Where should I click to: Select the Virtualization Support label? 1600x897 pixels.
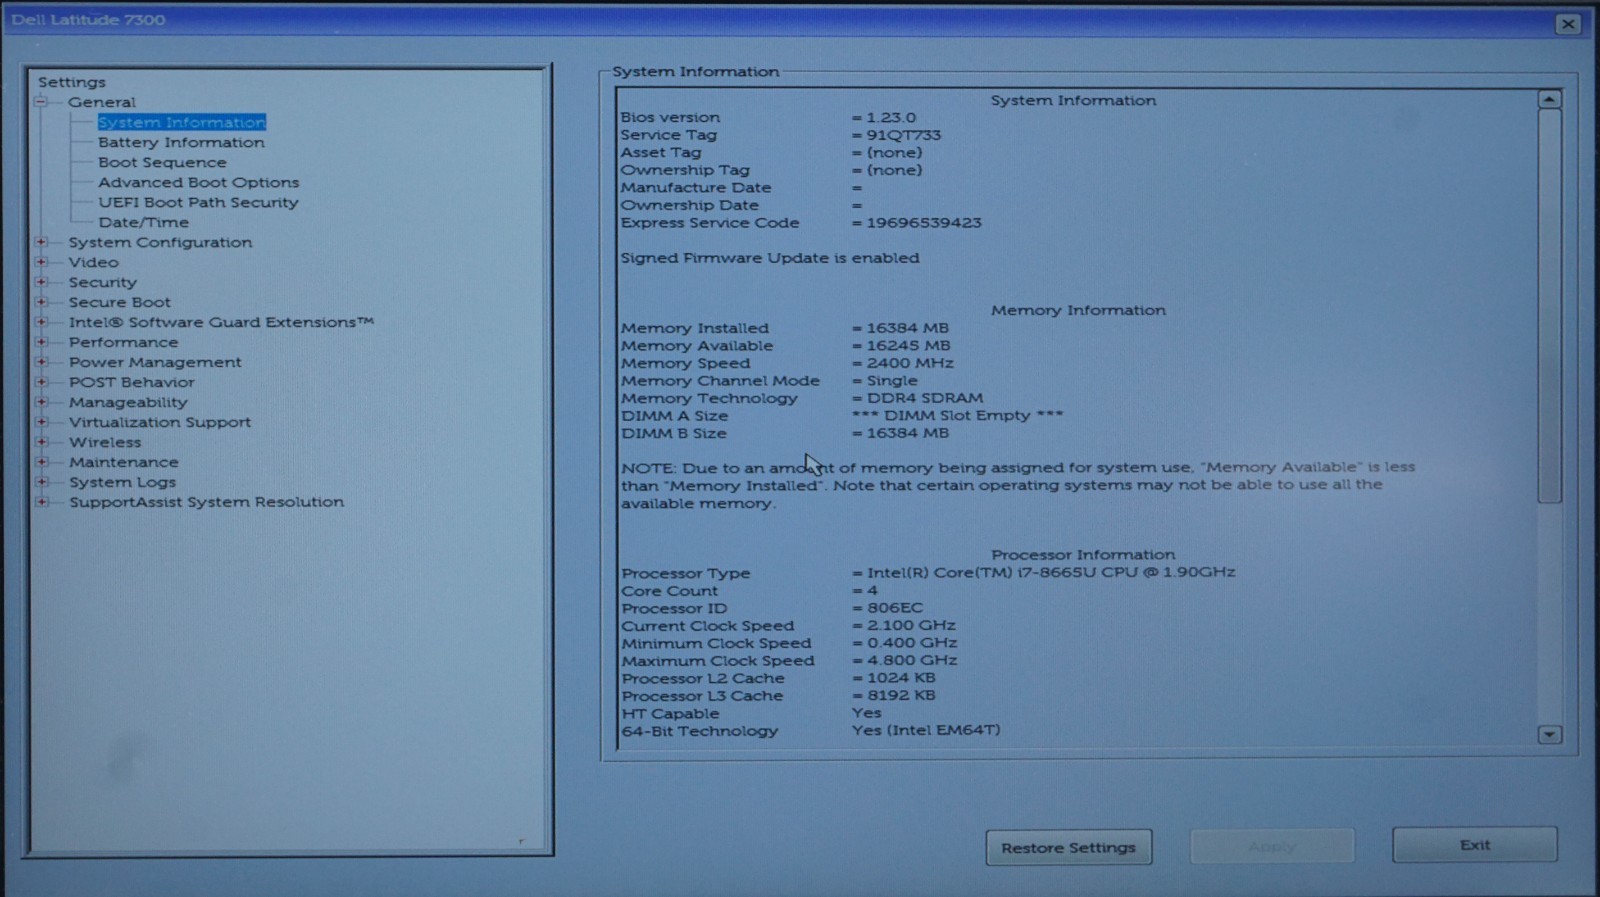(x=160, y=422)
